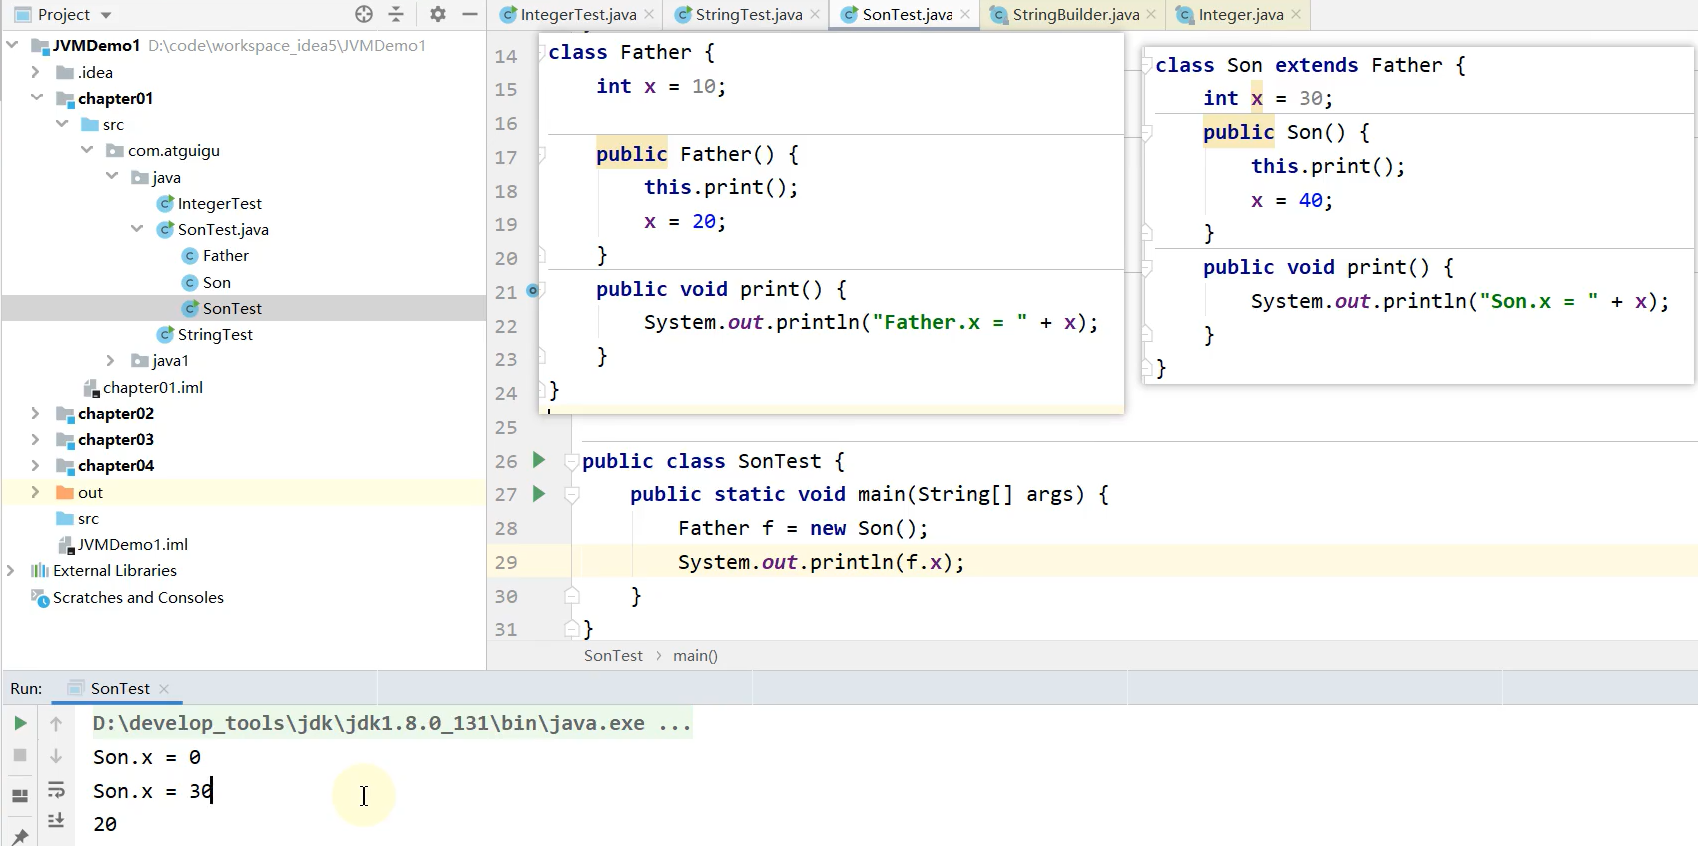Screen dimensions: 1698x846
Task: Click the overridden method gutter icon line 21
Action: [533, 290]
